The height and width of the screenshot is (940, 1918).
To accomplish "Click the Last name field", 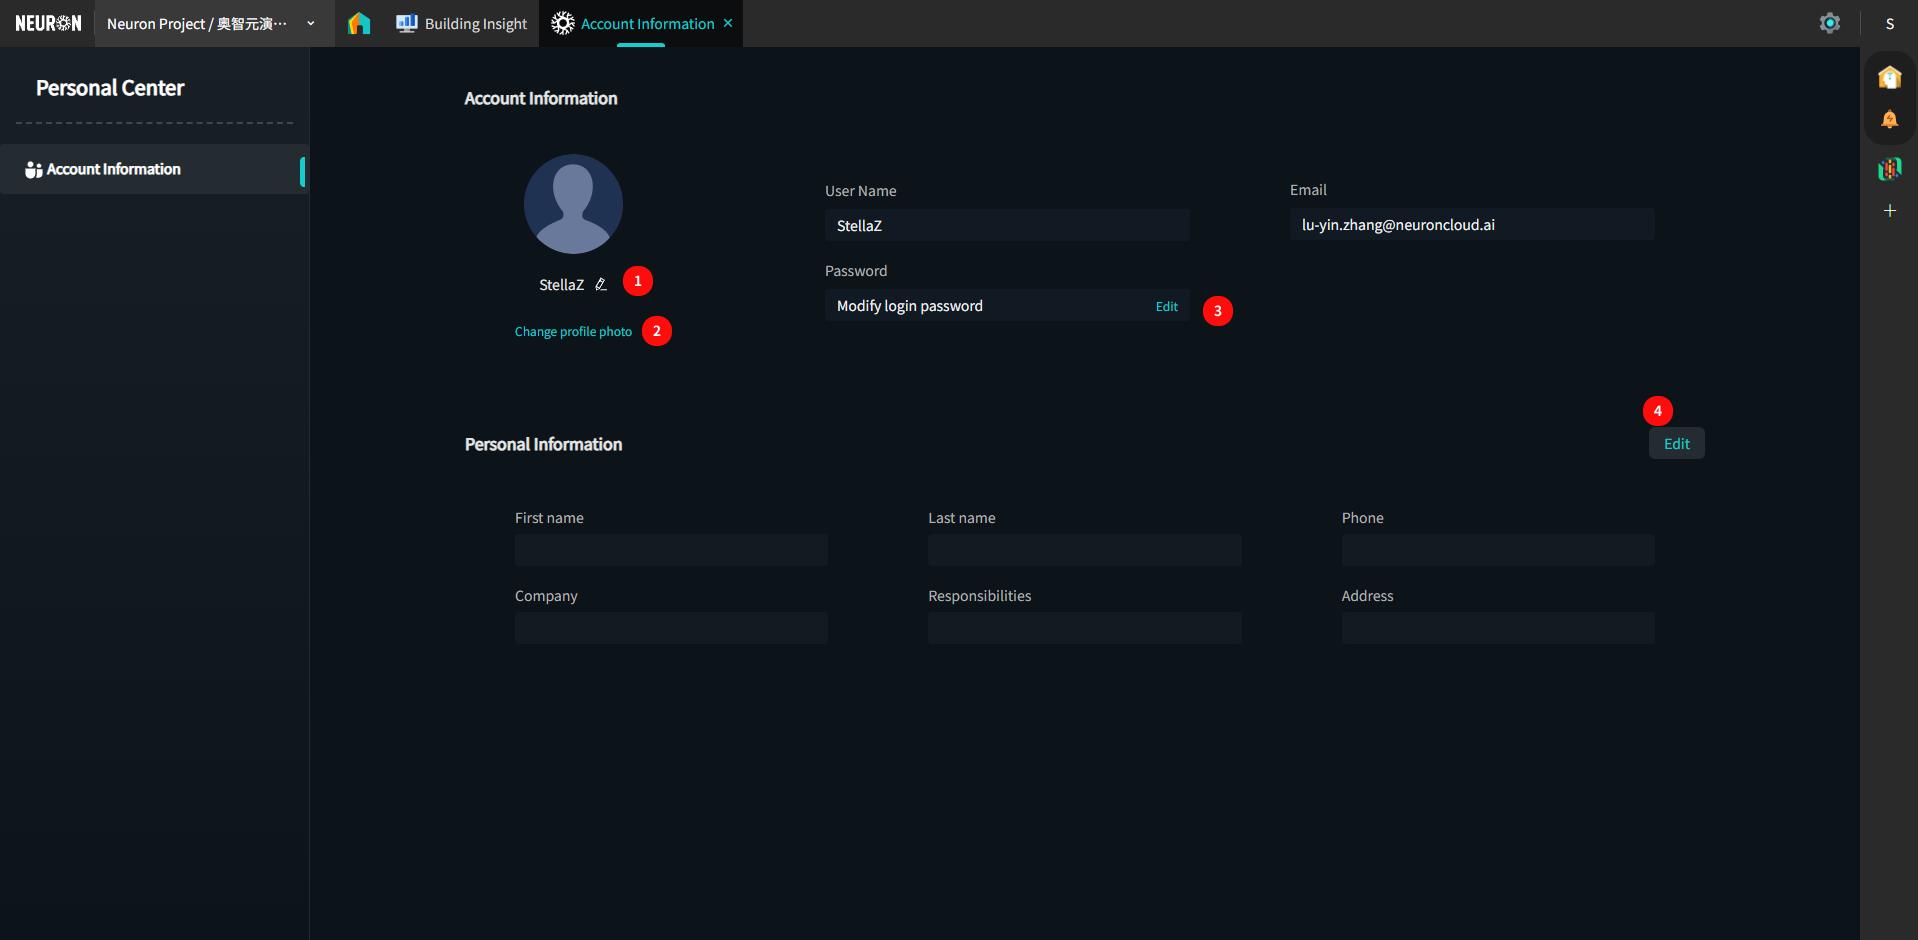I will click(1084, 550).
